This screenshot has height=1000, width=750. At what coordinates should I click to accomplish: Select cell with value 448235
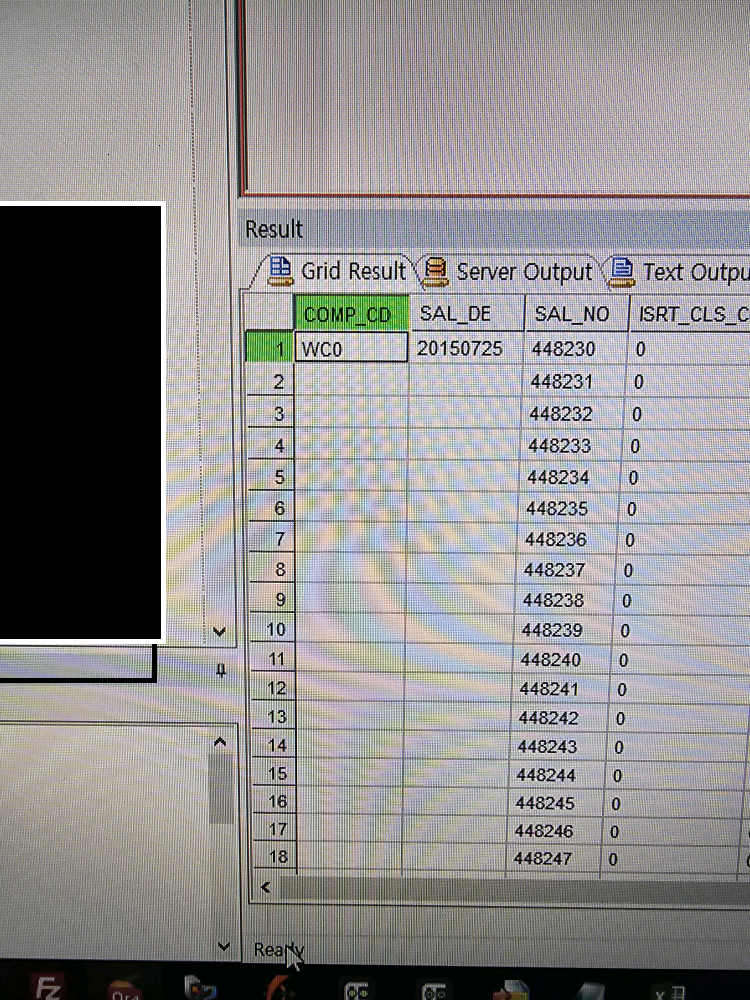(x=568, y=508)
